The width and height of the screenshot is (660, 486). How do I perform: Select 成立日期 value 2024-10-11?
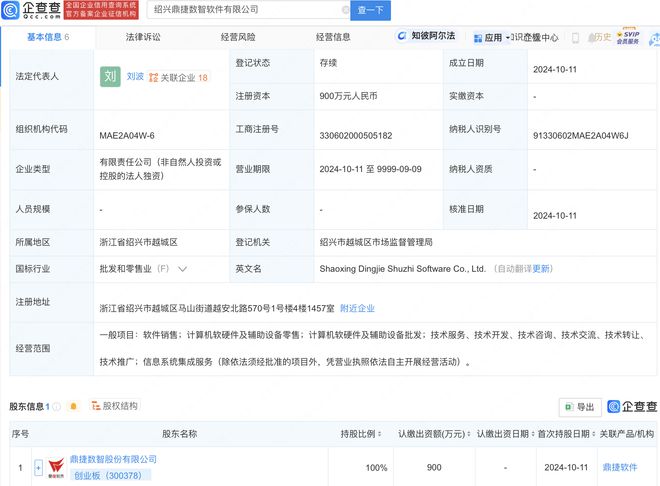click(555, 69)
